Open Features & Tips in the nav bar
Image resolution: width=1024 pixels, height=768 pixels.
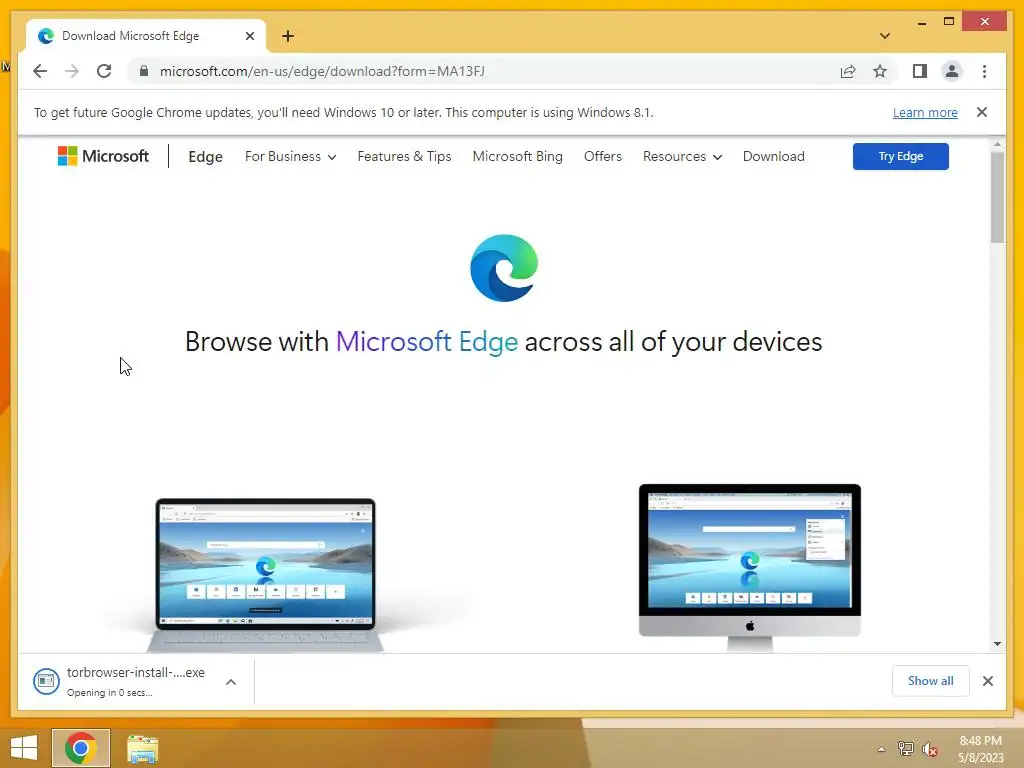[x=404, y=157]
